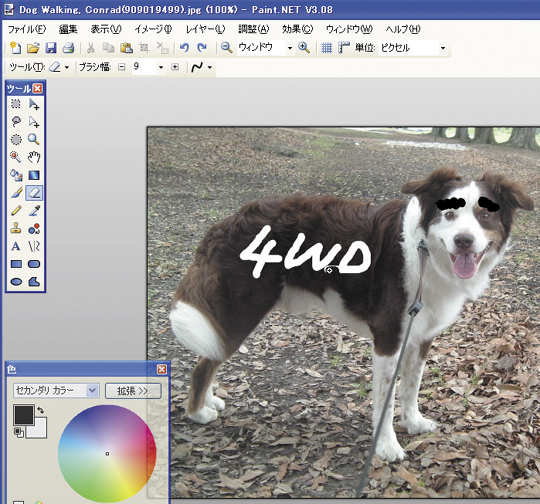Click the 拡張 >> button
540x504 pixels.
click(133, 391)
